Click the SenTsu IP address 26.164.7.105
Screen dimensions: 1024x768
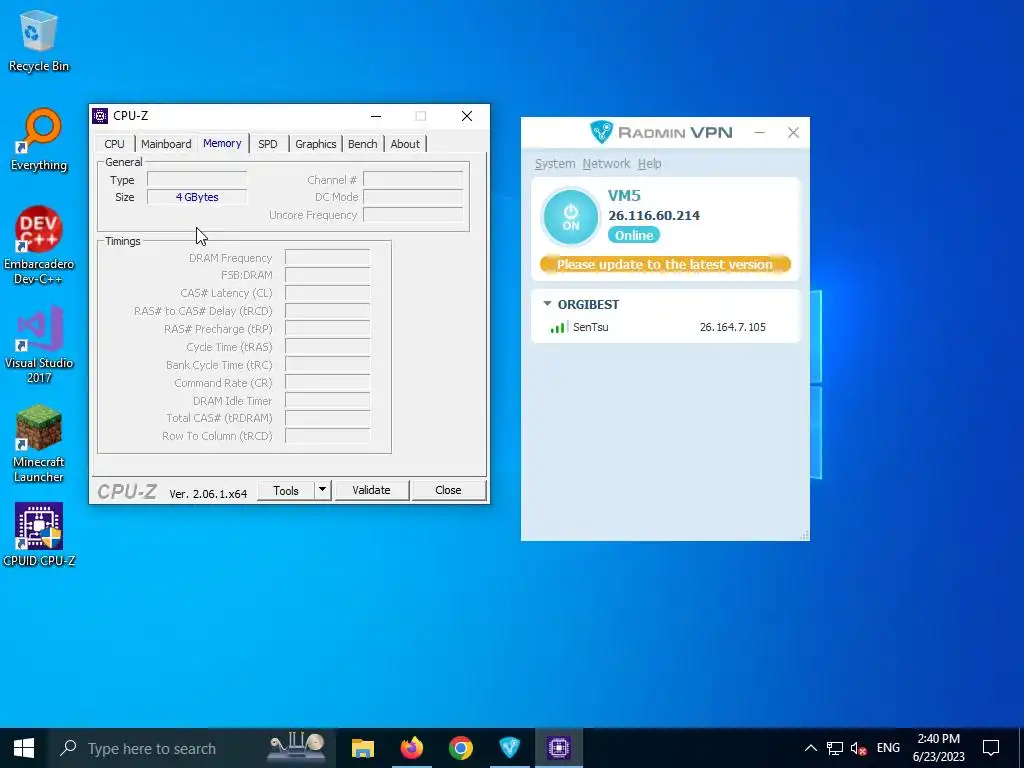coord(733,327)
